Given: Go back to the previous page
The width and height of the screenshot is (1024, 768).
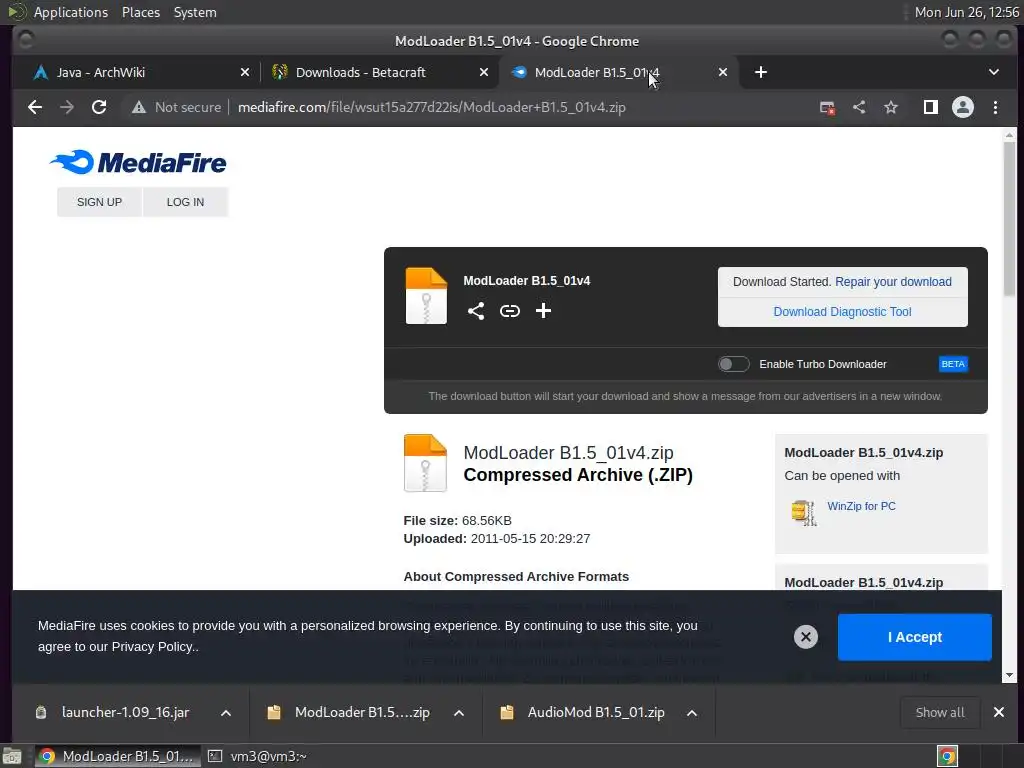Looking at the screenshot, I should click(35, 107).
